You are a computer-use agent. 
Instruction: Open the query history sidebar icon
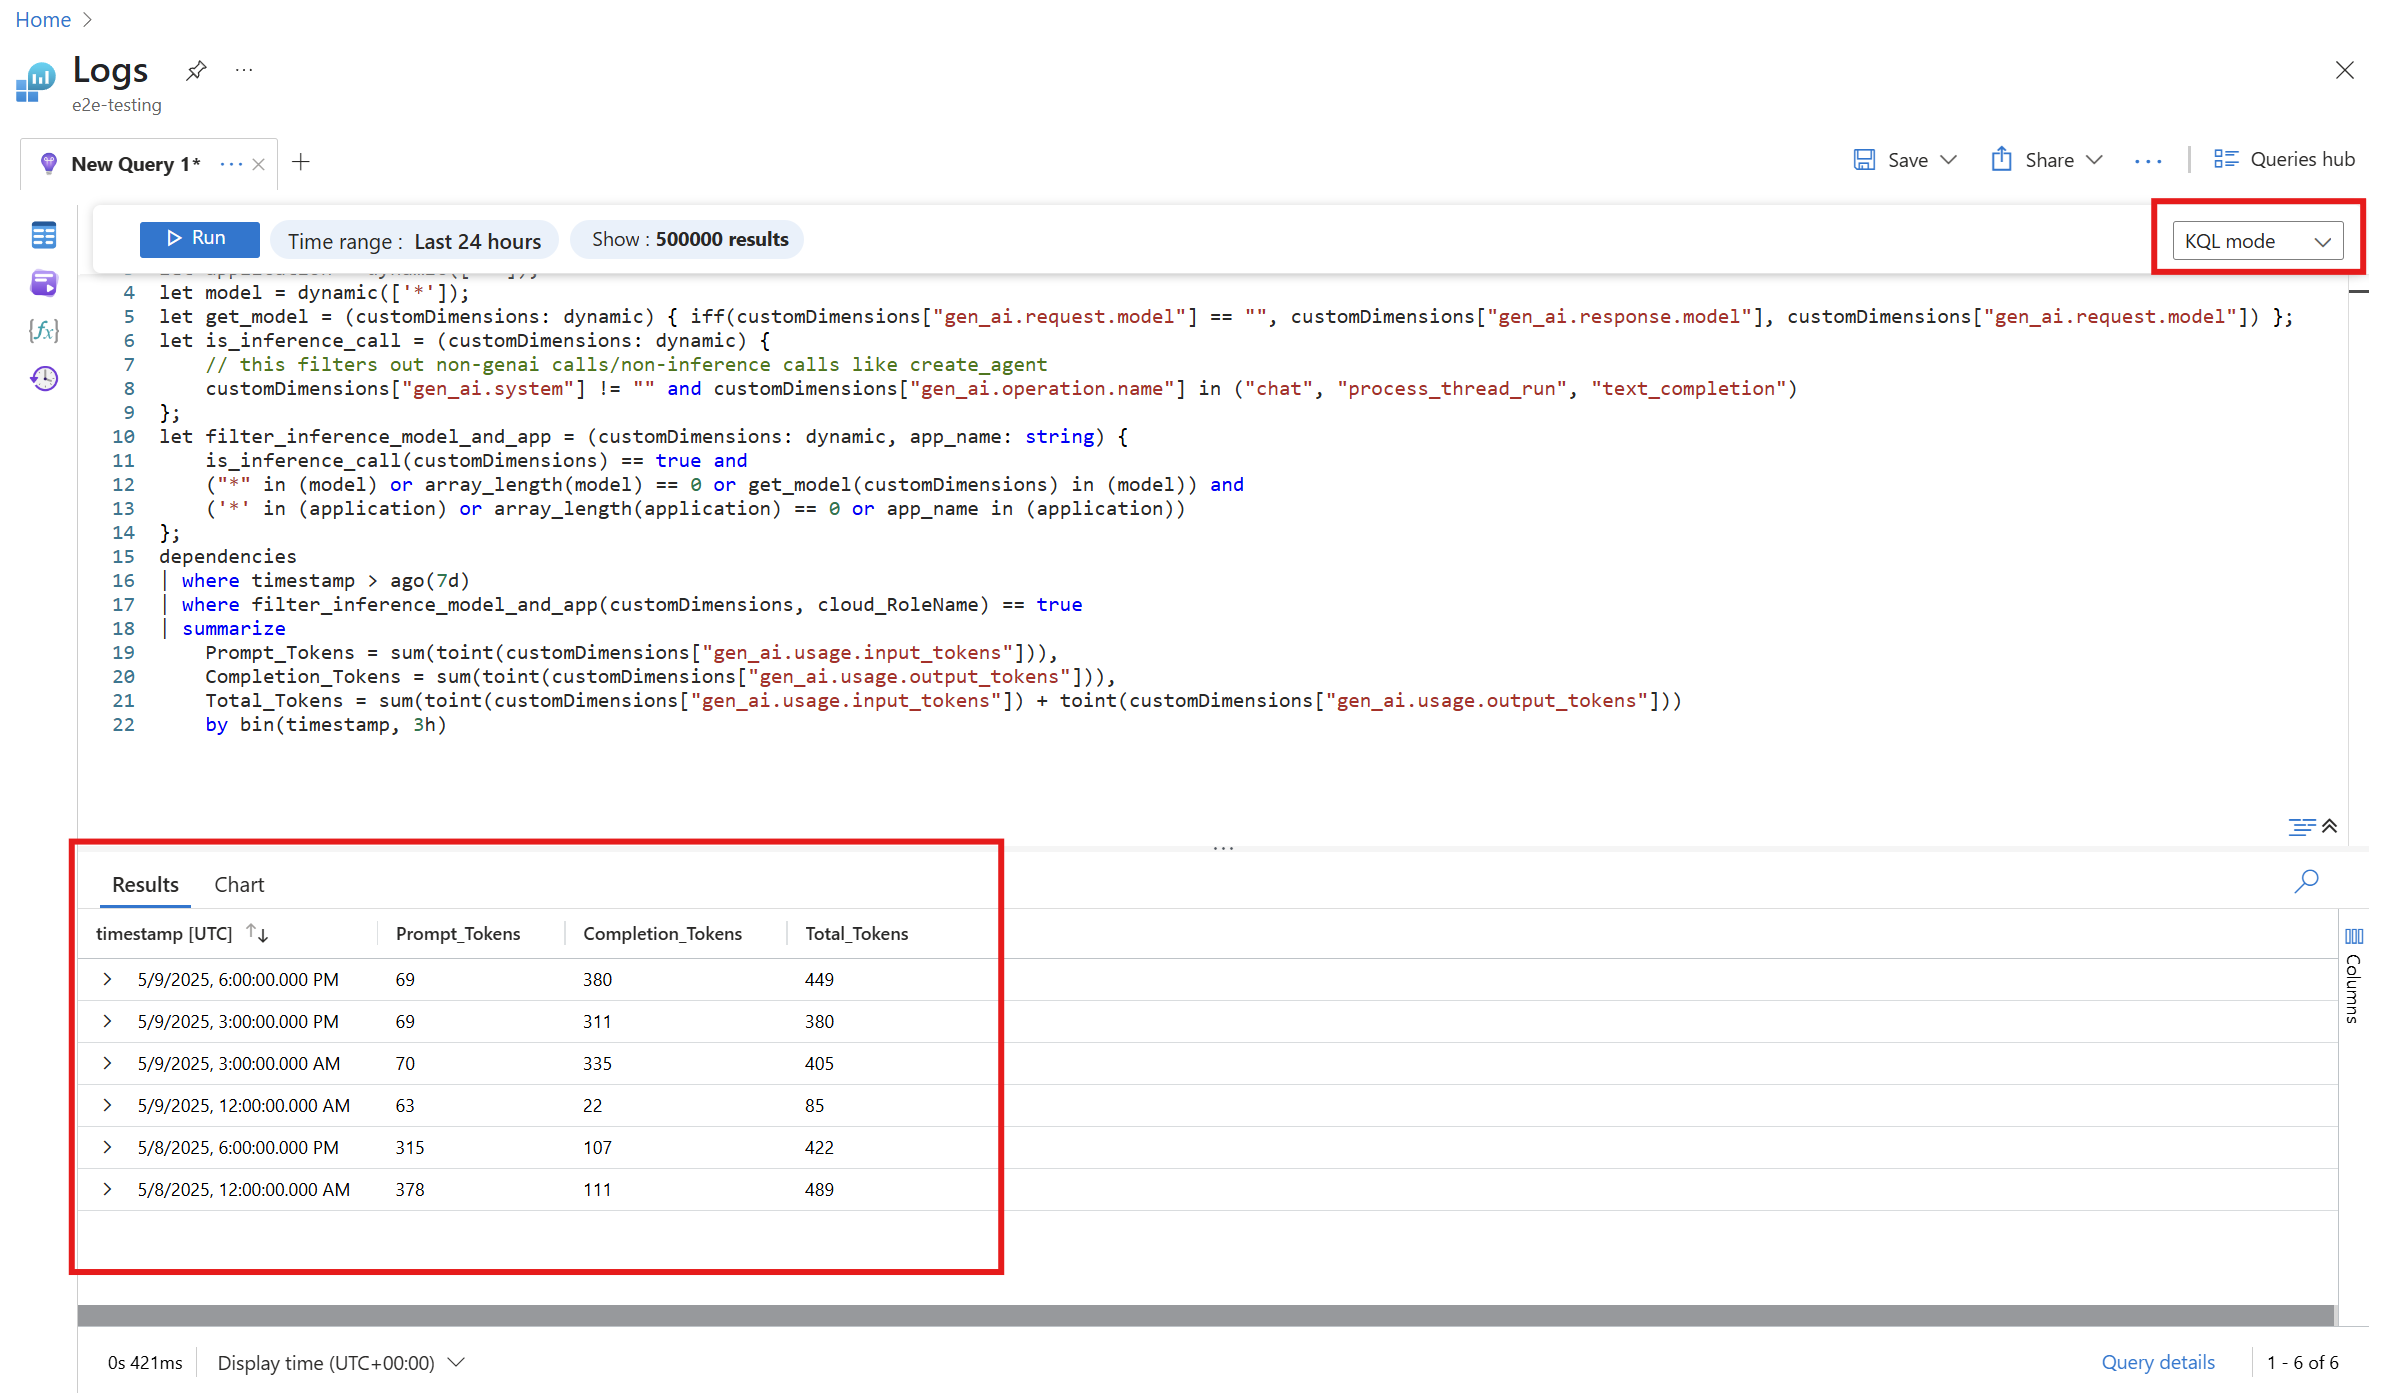(43, 378)
